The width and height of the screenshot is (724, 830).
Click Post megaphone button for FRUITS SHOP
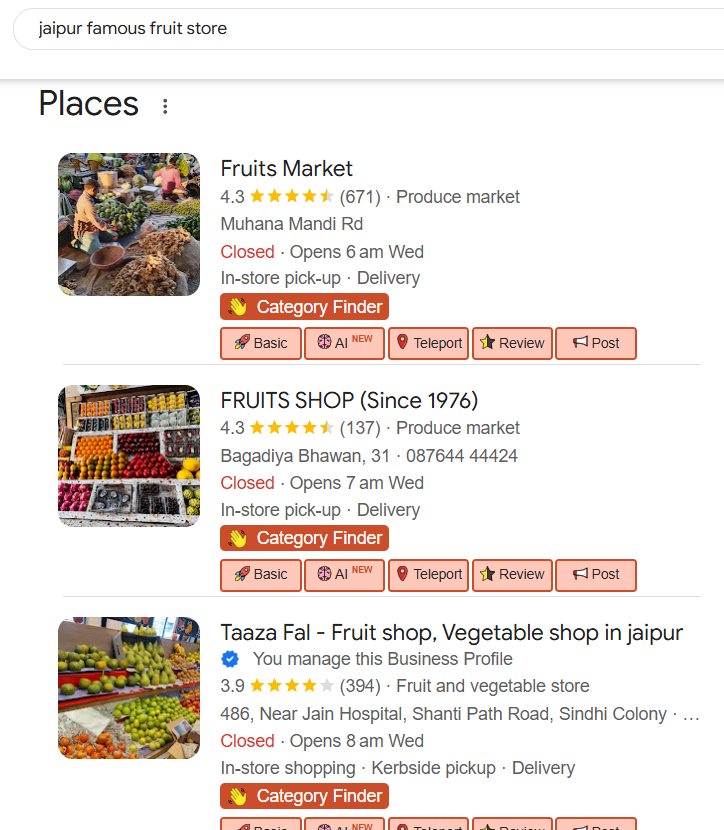pyautogui.click(x=596, y=574)
